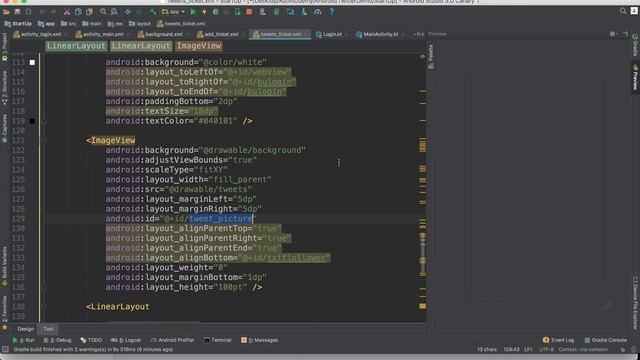Show hidden editor tabs dropdown
The image size is (640, 360).
[x=418, y=34]
